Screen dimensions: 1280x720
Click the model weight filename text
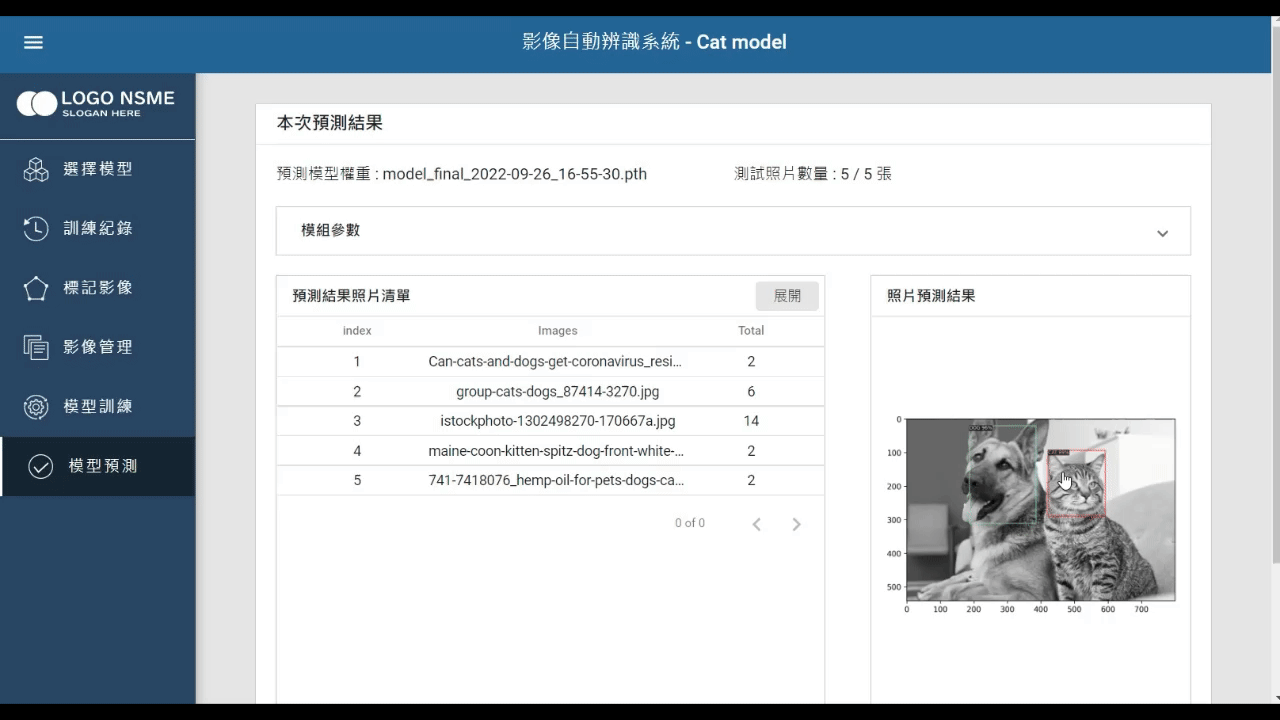click(x=515, y=174)
